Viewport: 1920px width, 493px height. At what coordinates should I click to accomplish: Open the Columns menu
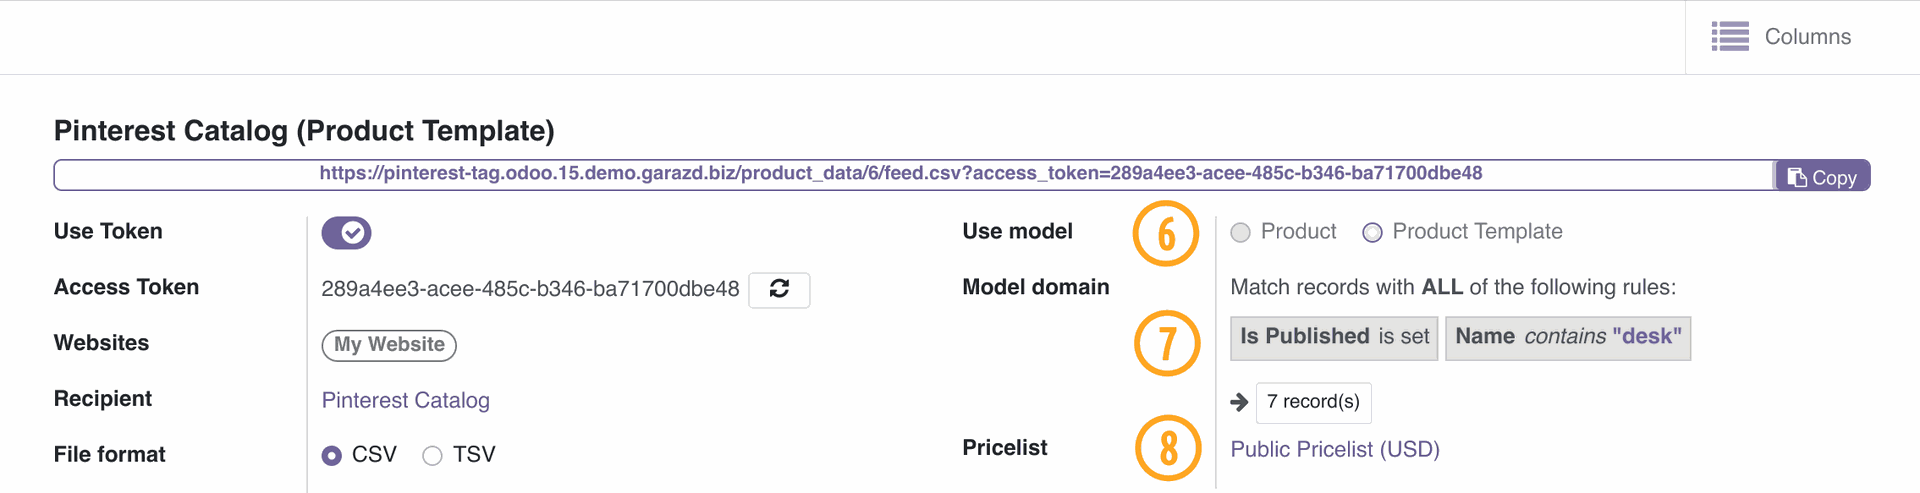1781,37
